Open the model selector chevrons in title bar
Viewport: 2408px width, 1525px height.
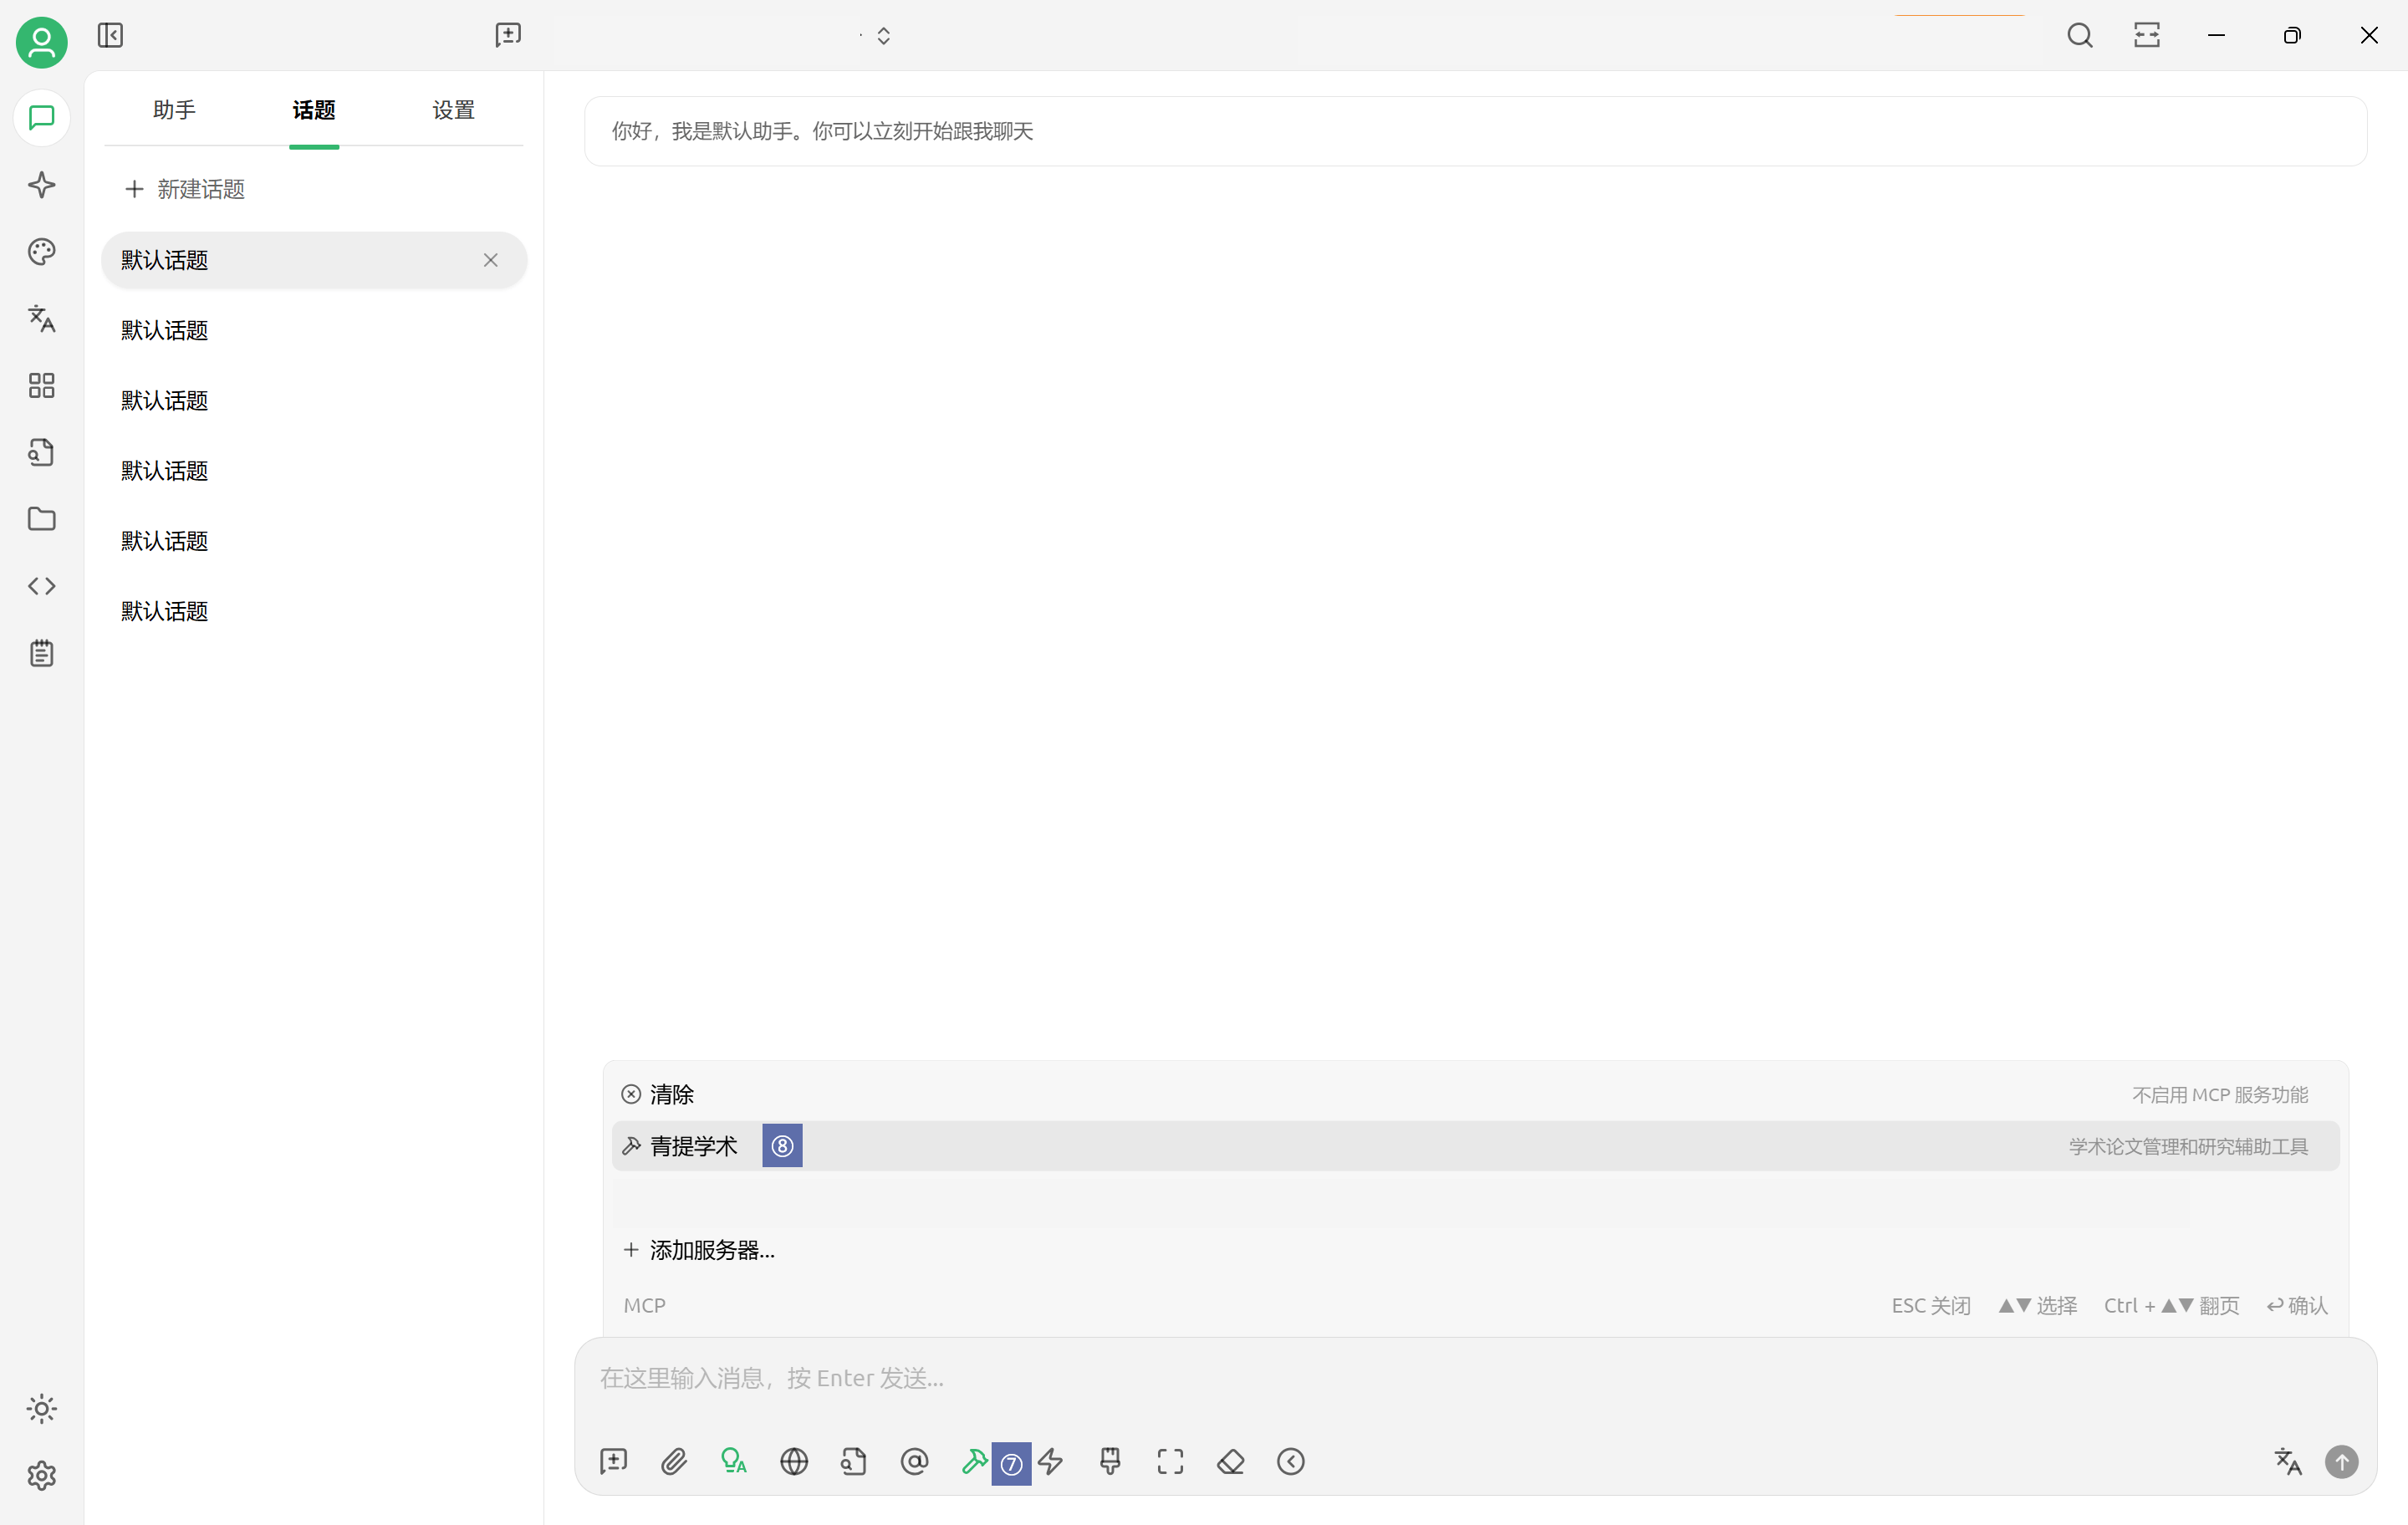click(883, 36)
